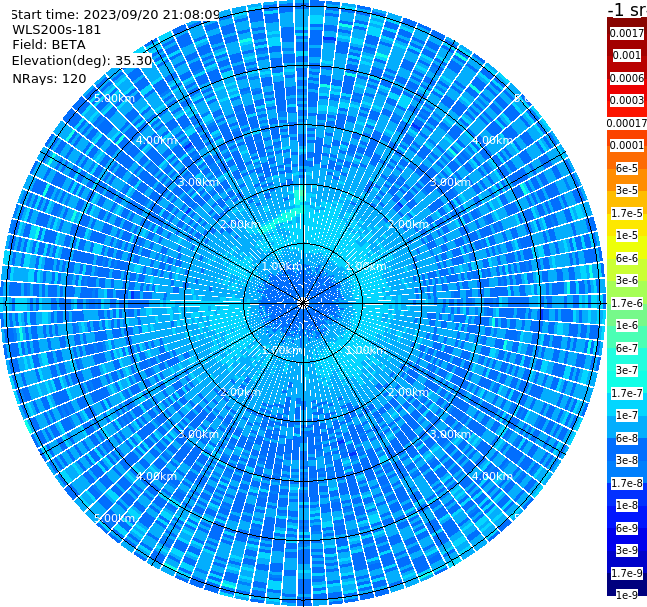The height and width of the screenshot is (607, 647).
Task: Click the 3.00km range label in lower-left quadrant
Action: point(198,434)
